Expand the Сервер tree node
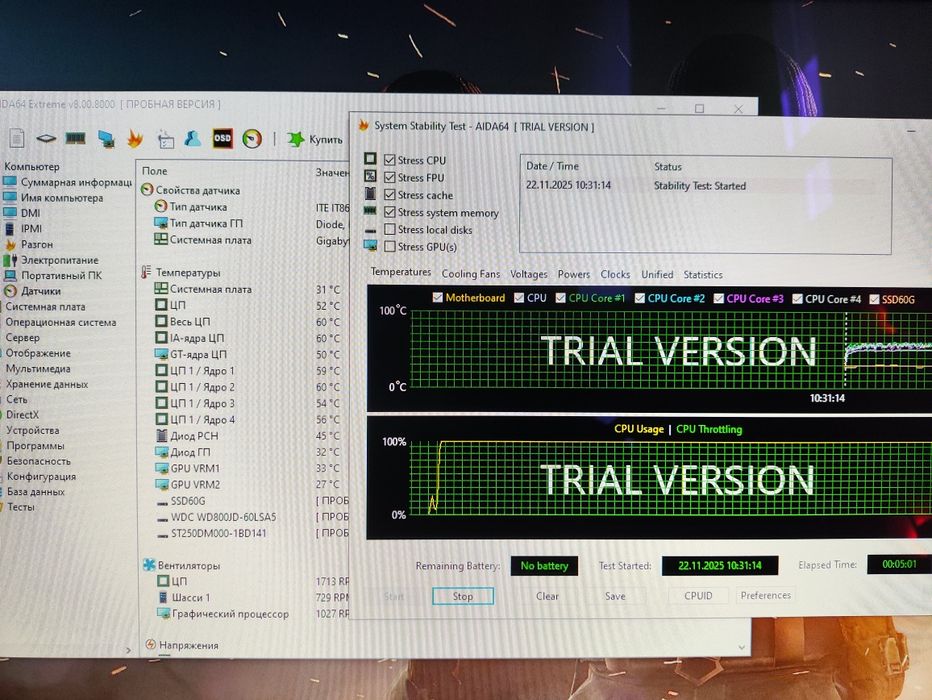 coord(23,338)
